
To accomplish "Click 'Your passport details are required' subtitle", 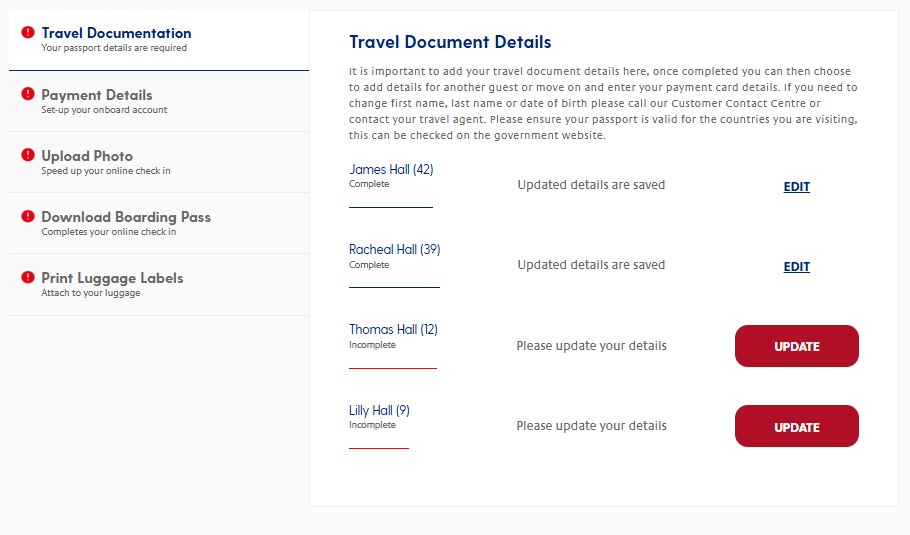I will coord(114,48).
